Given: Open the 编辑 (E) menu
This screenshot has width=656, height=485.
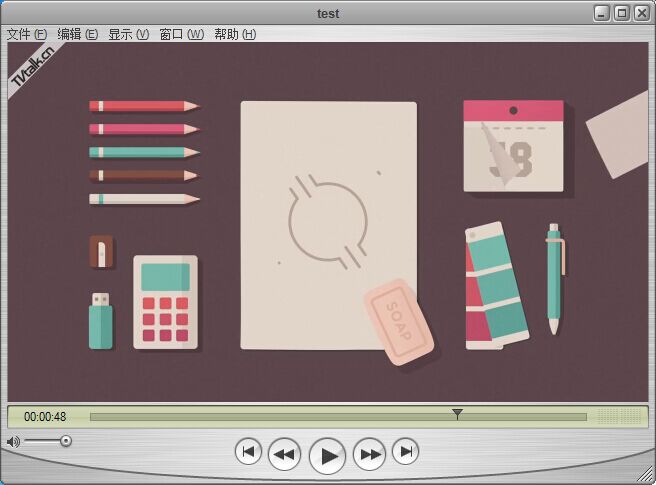Looking at the screenshot, I should point(77,34).
